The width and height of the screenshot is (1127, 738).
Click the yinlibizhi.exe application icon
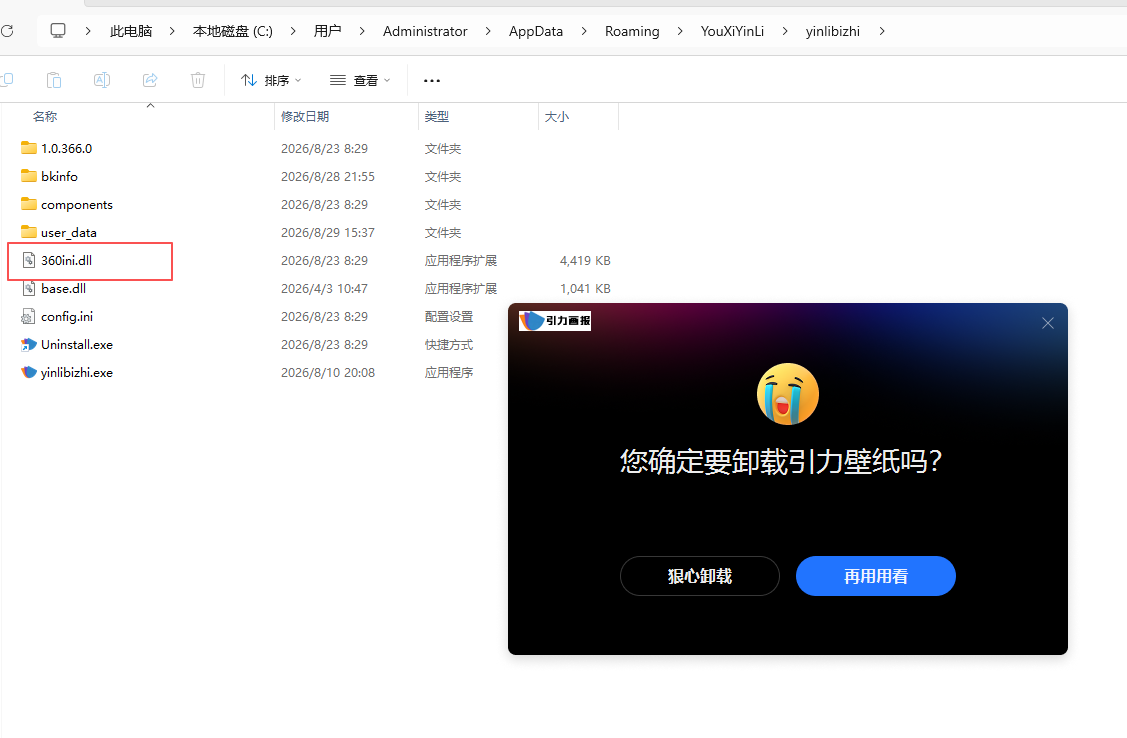pos(29,372)
